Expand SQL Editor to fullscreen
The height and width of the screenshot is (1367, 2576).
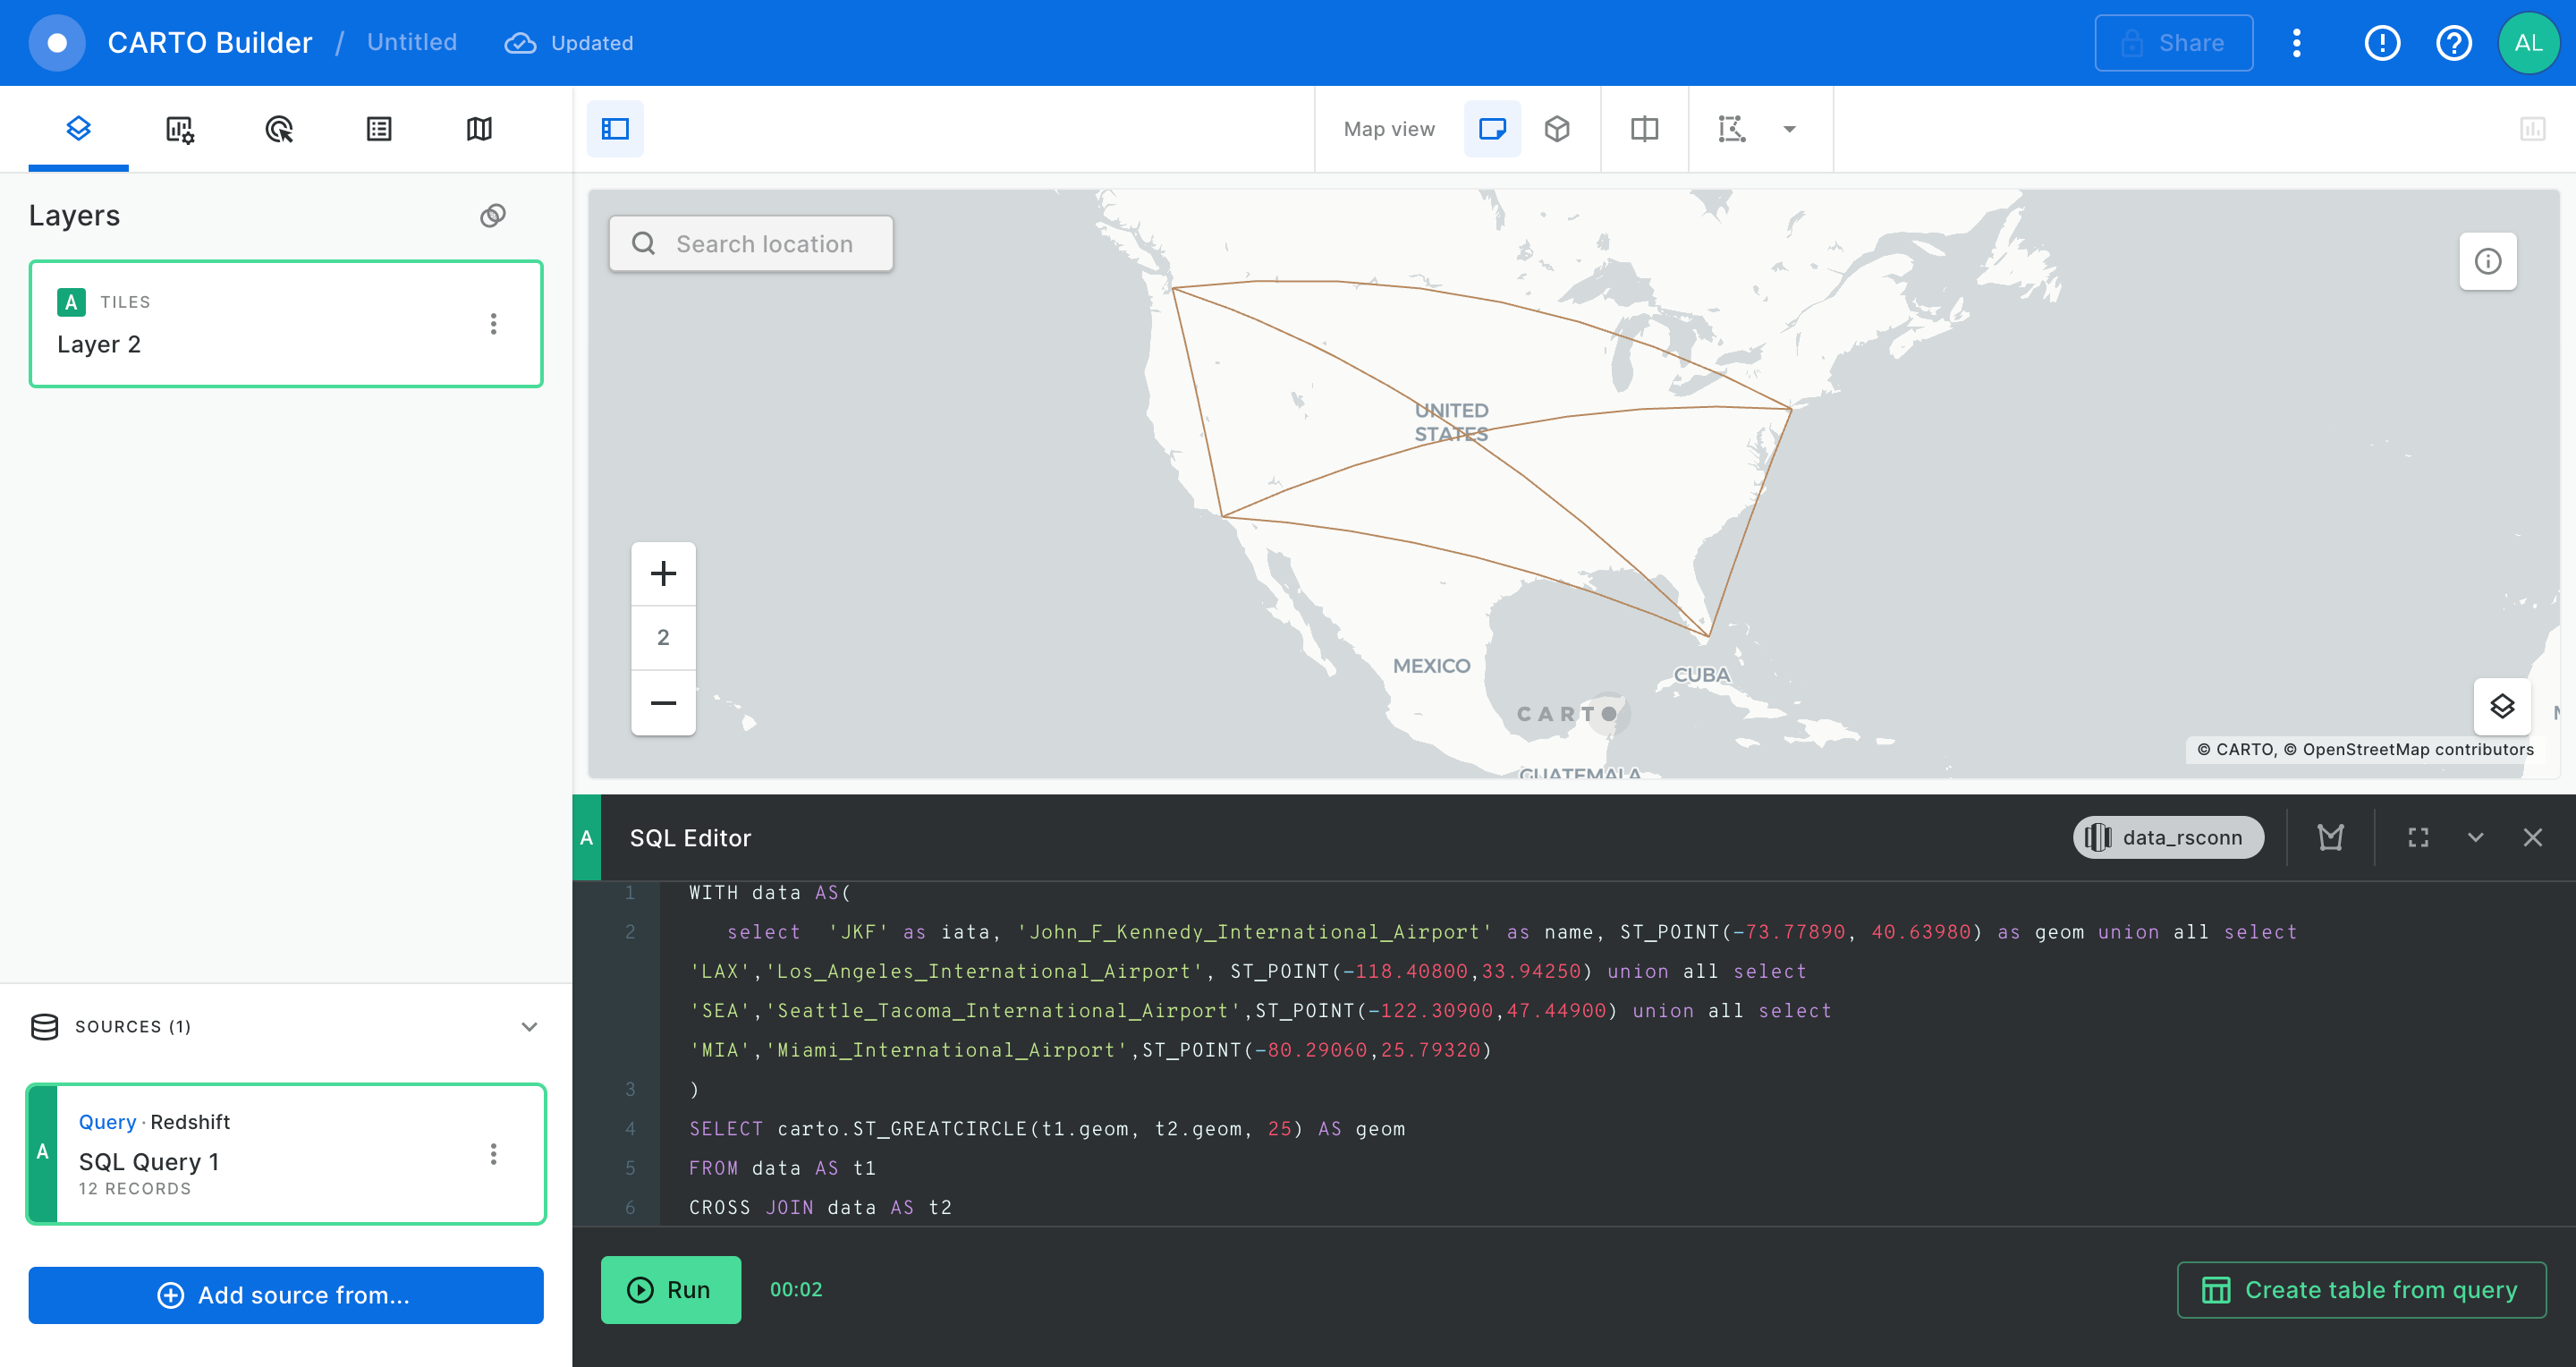[2418, 838]
